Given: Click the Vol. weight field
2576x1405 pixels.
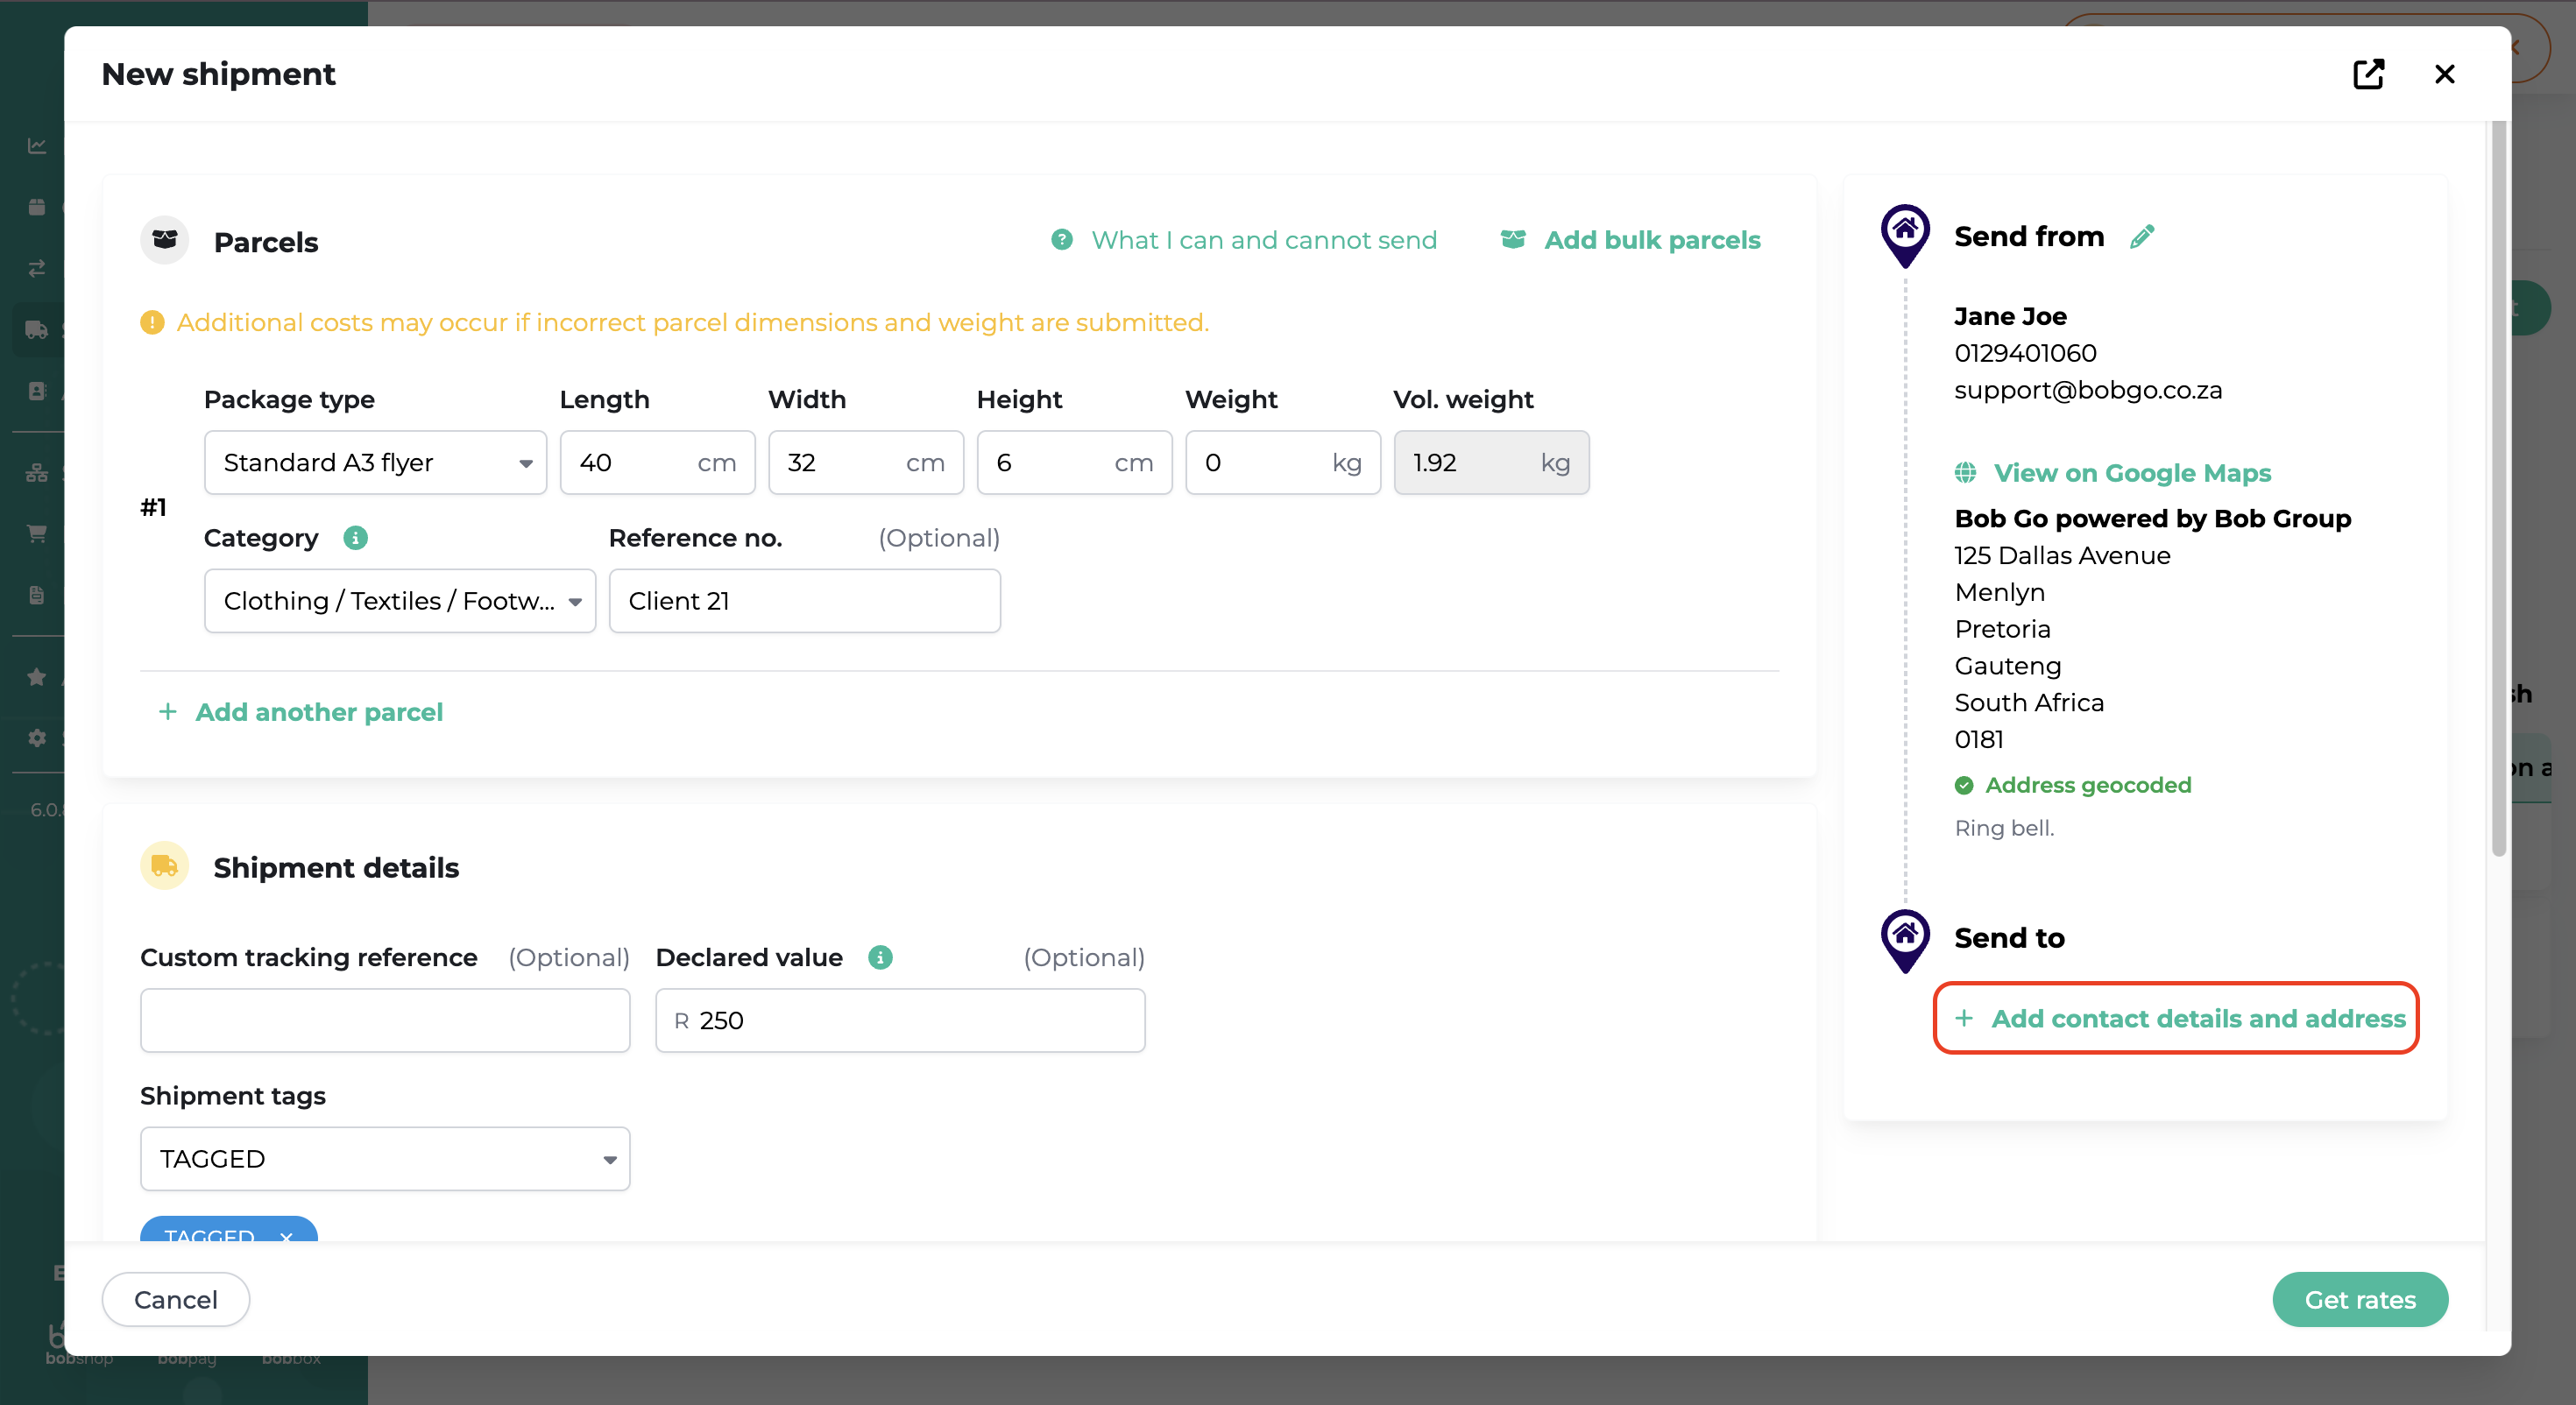Looking at the screenshot, I should [x=1491, y=462].
